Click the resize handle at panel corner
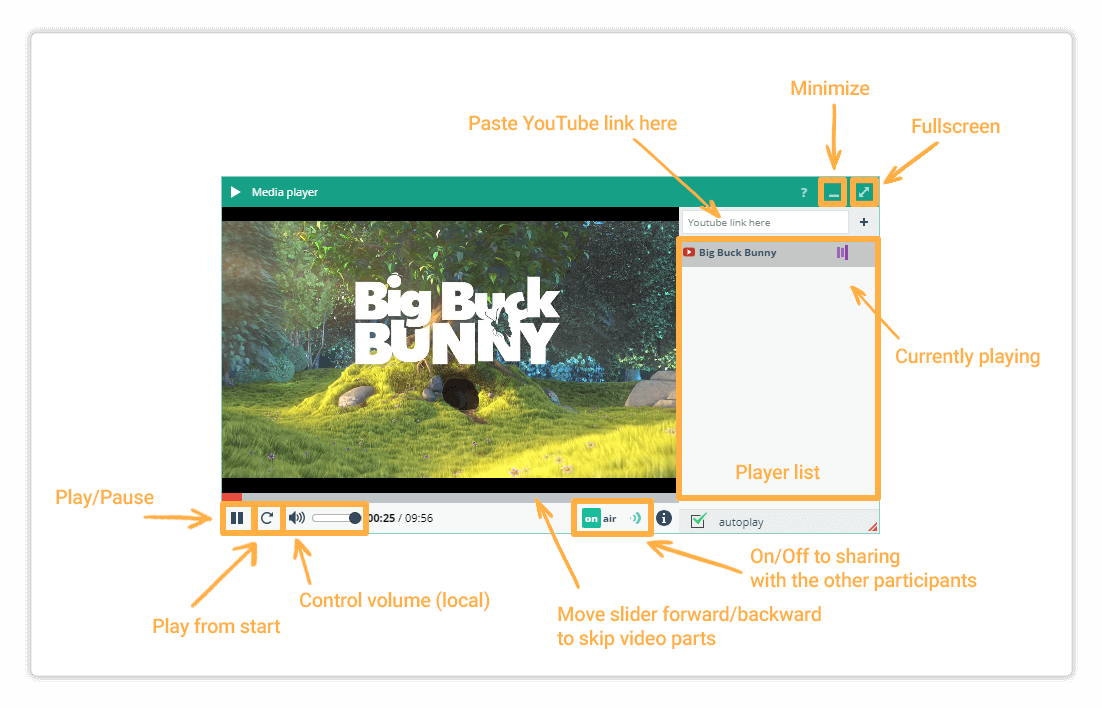The height and width of the screenshot is (708, 1102). pos(873,527)
